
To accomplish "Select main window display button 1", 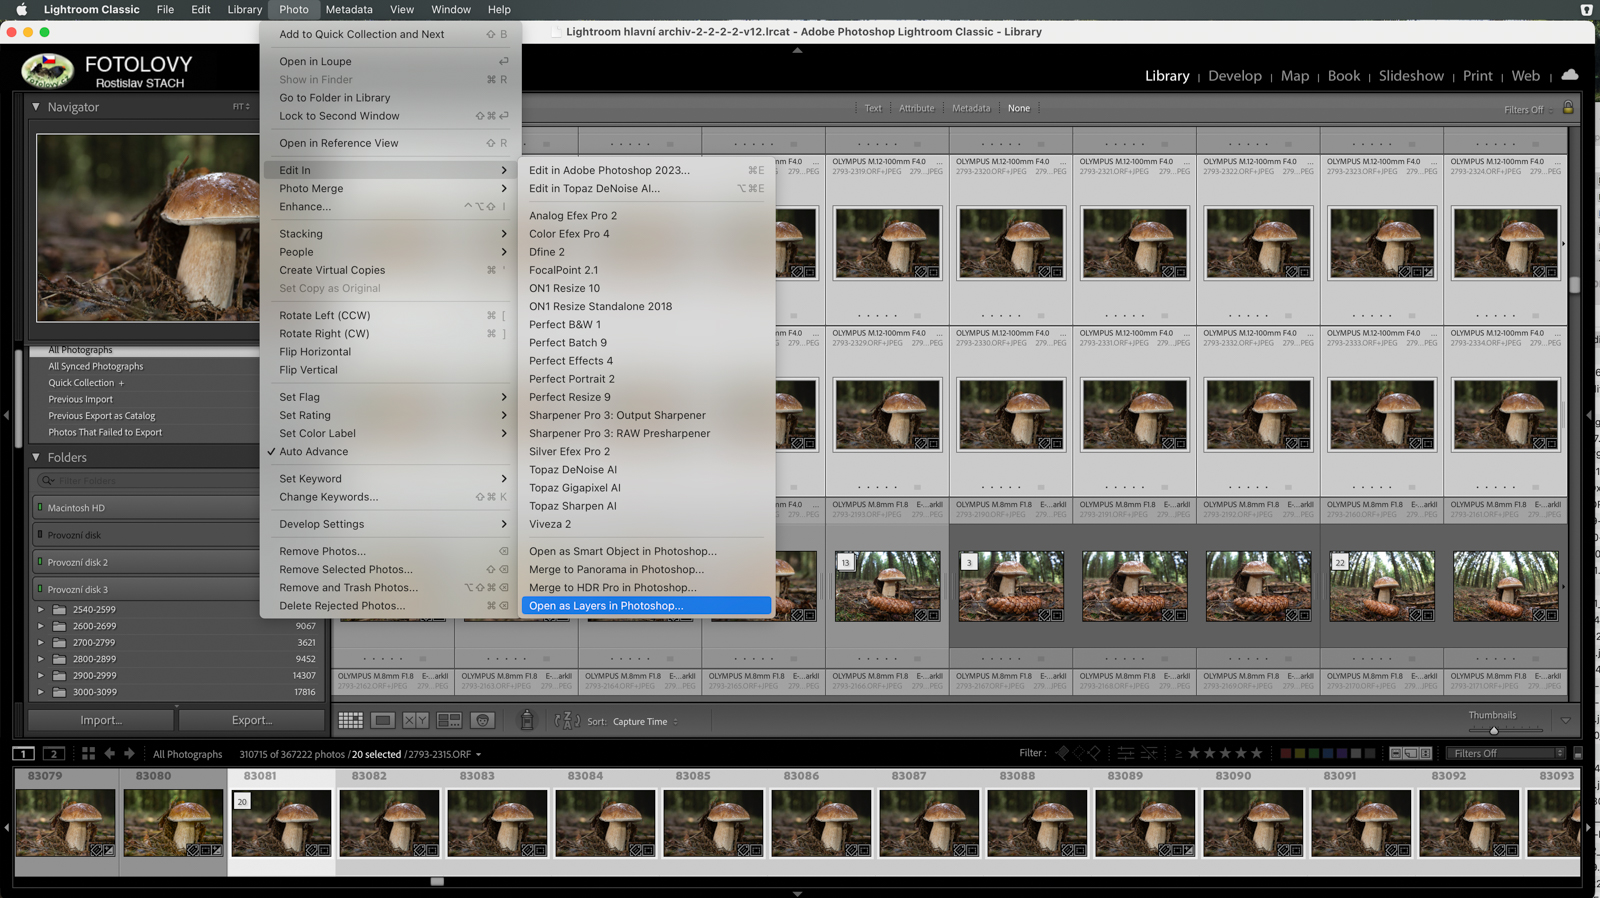I will (x=23, y=754).
